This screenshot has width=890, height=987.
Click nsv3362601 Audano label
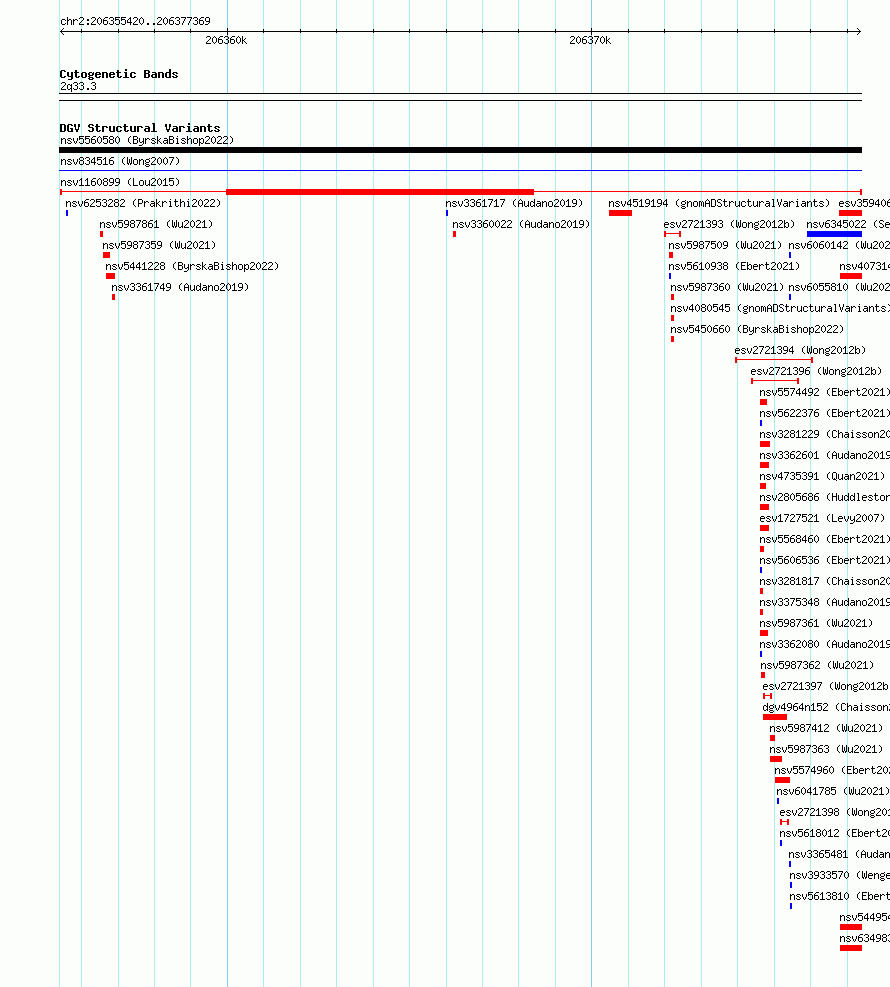coord(825,455)
